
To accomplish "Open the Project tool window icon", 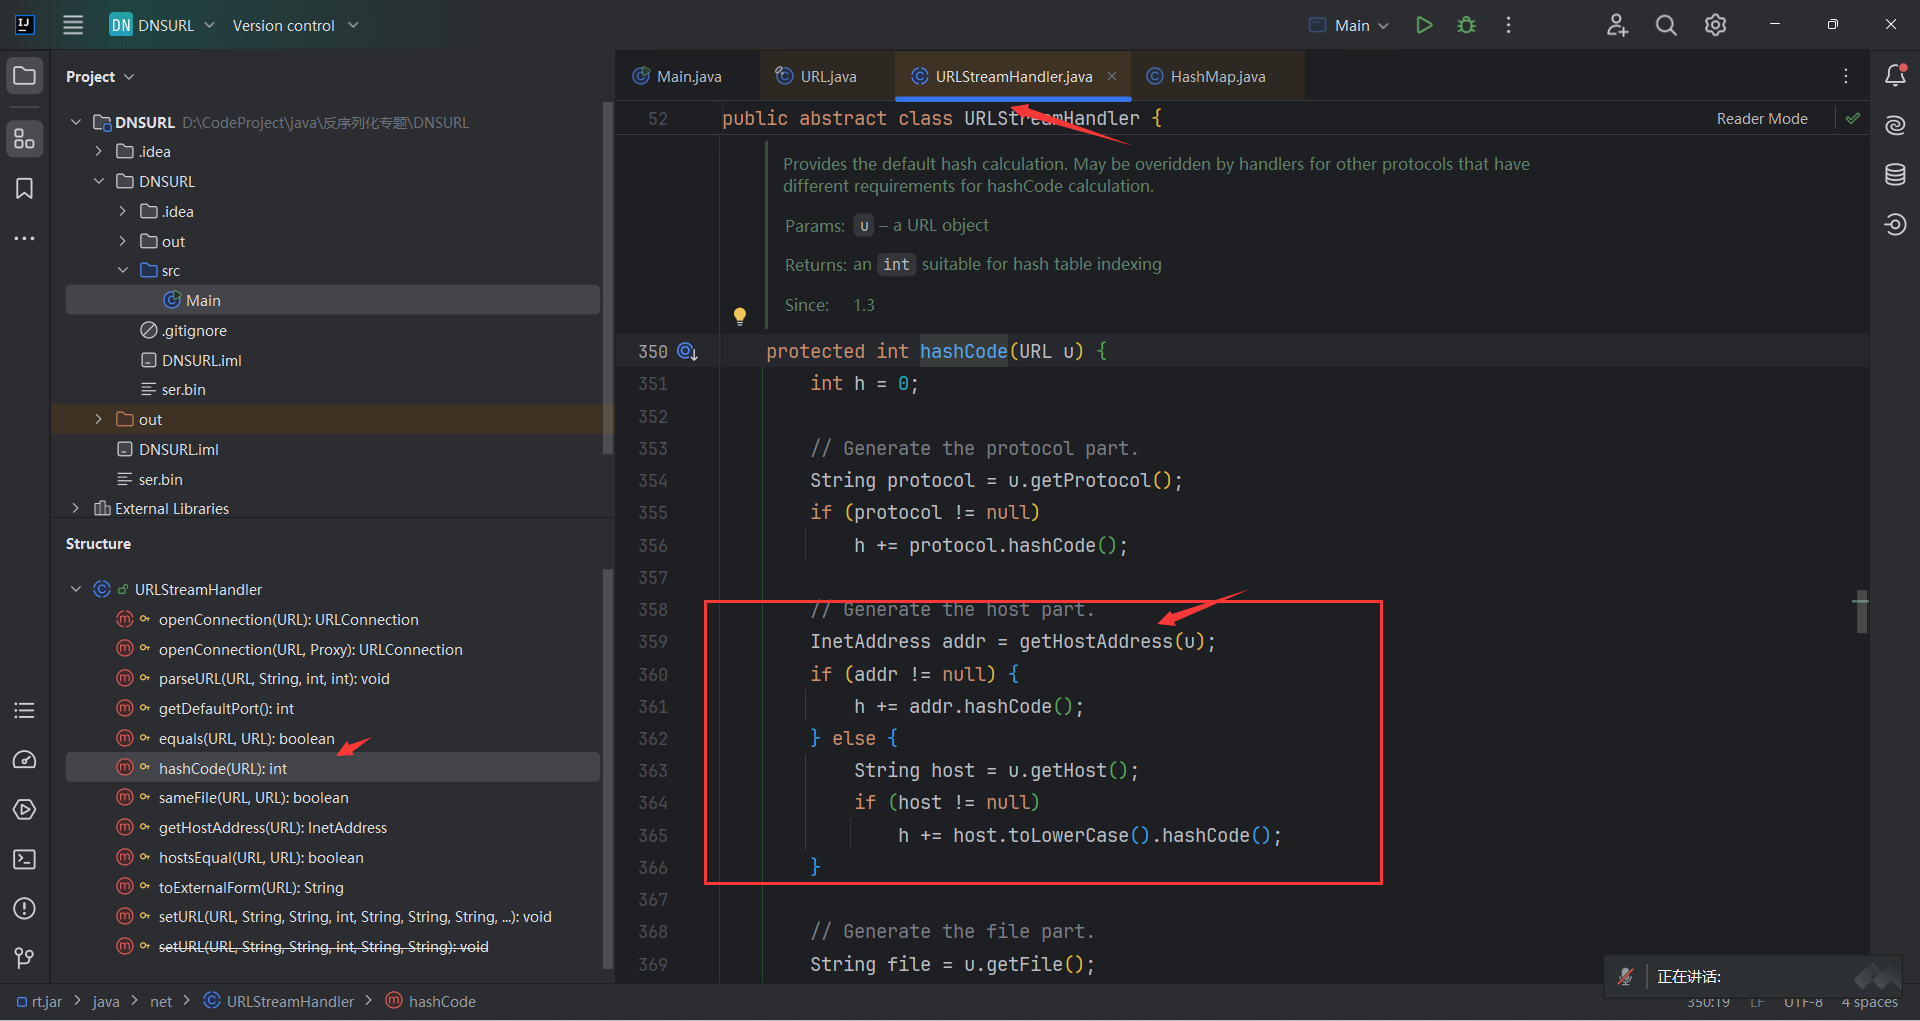I will coord(25,76).
